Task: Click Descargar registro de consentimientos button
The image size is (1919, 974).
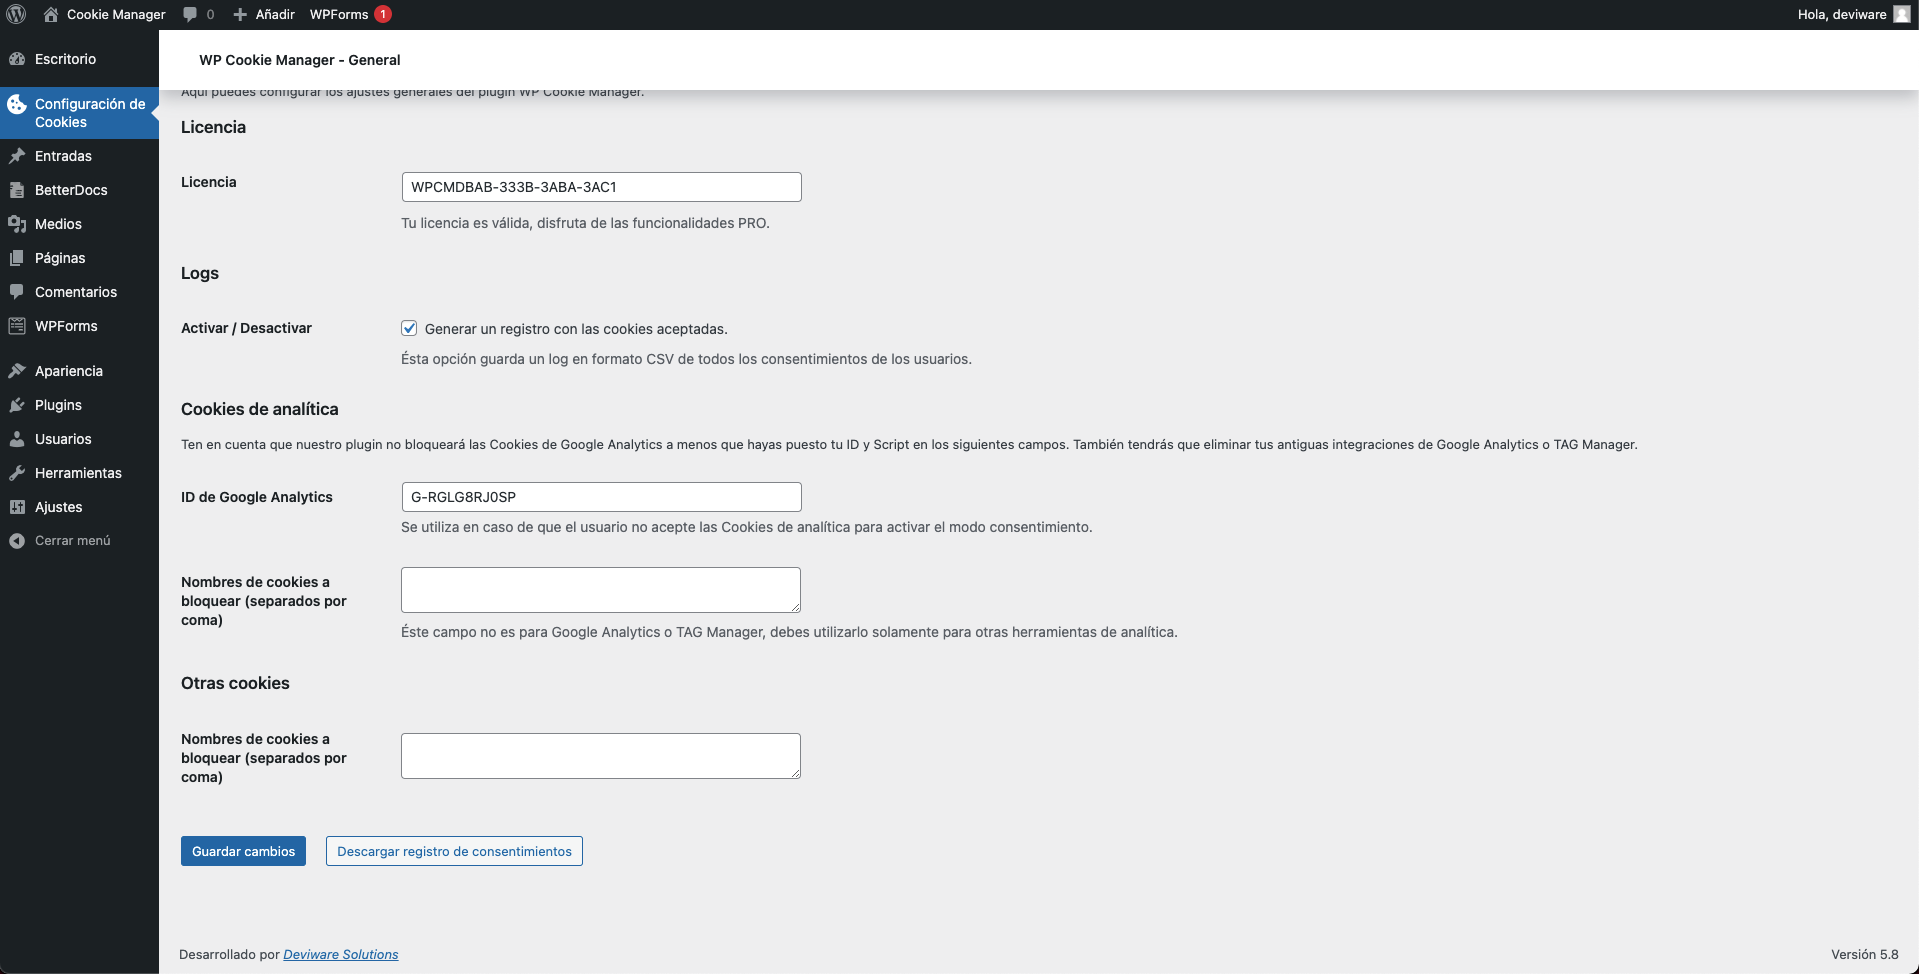Action: click(454, 851)
